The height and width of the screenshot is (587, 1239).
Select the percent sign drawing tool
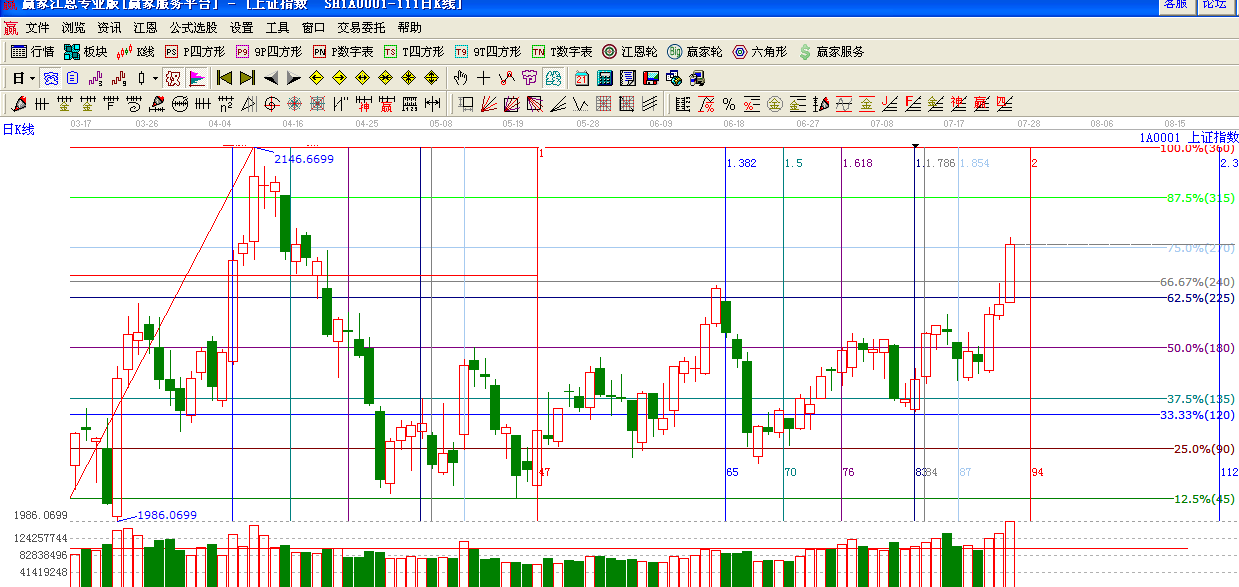(729, 104)
